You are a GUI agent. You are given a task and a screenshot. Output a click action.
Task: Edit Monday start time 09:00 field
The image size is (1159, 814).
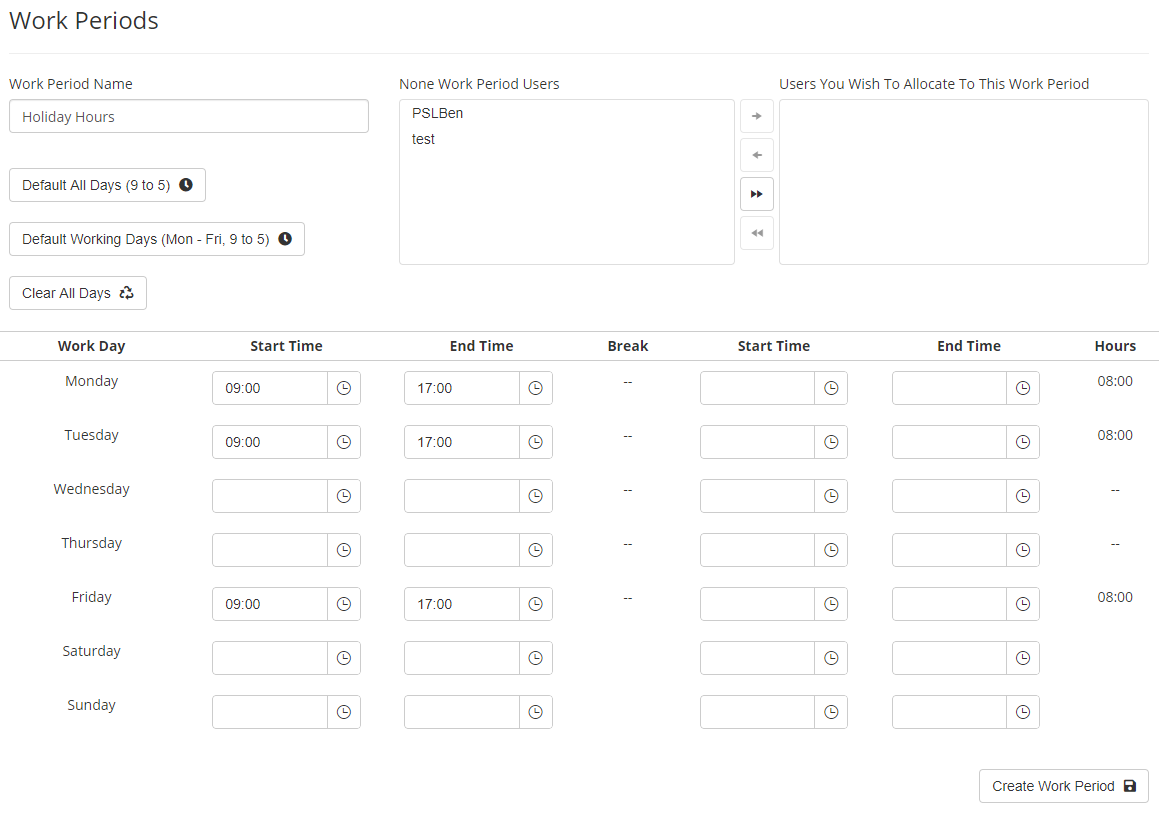pos(270,388)
